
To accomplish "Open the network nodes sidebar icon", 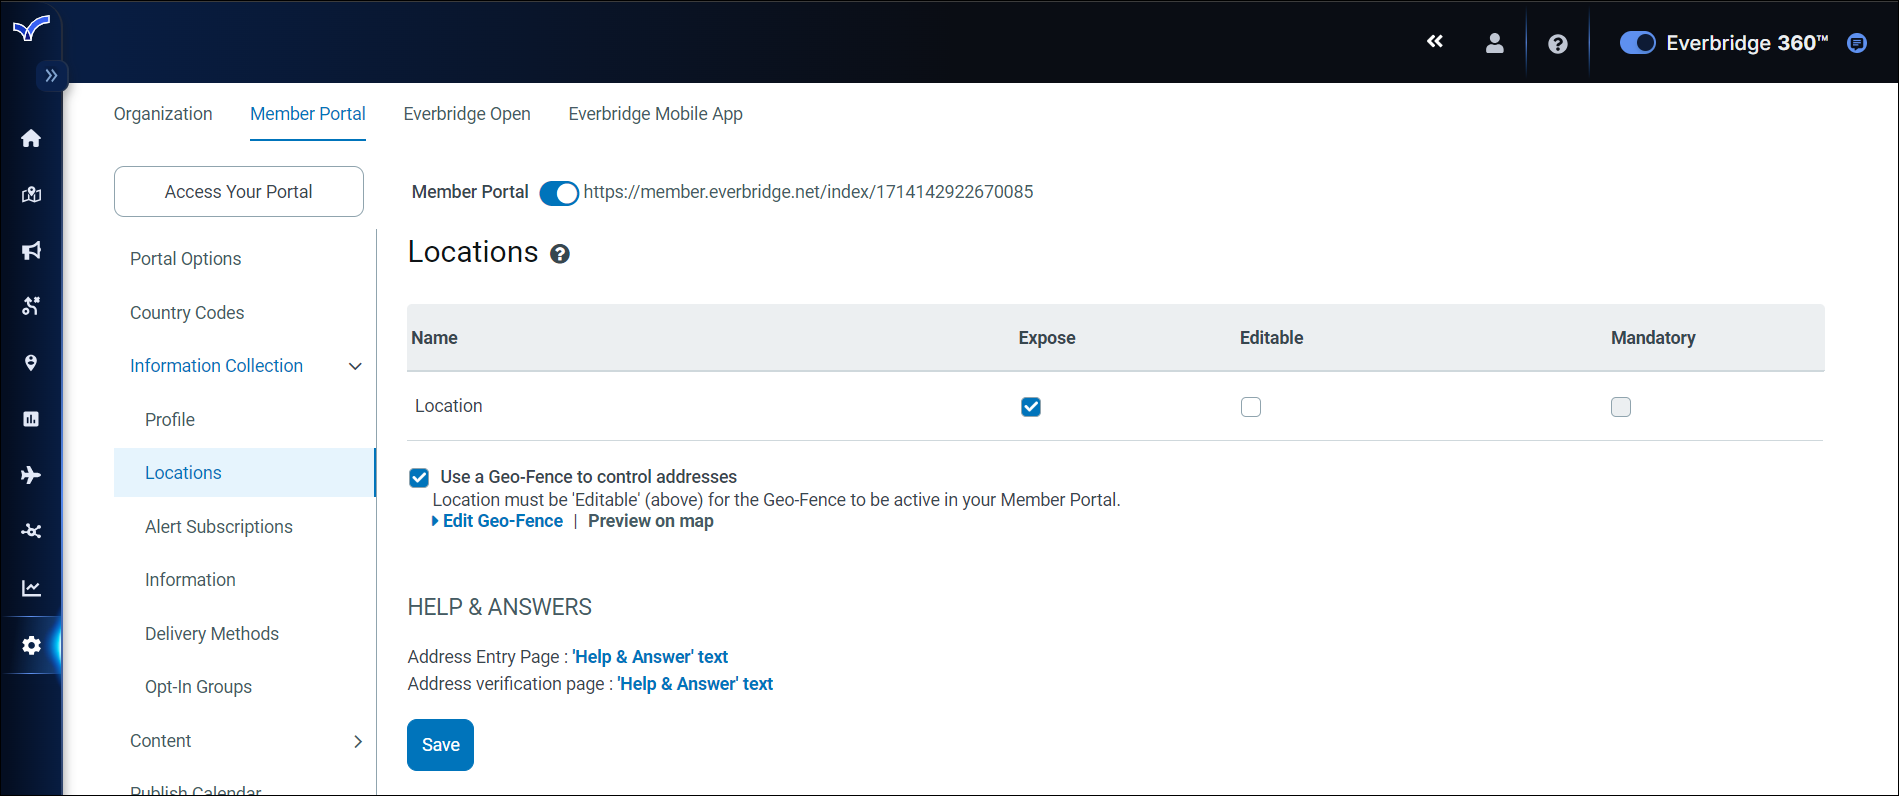I will pos(31,531).
